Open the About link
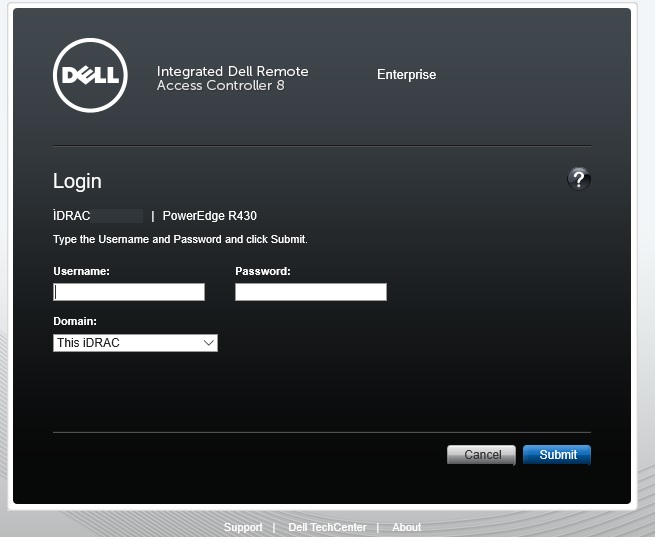This screenshot has height=538, width=655. pos(406,527)
